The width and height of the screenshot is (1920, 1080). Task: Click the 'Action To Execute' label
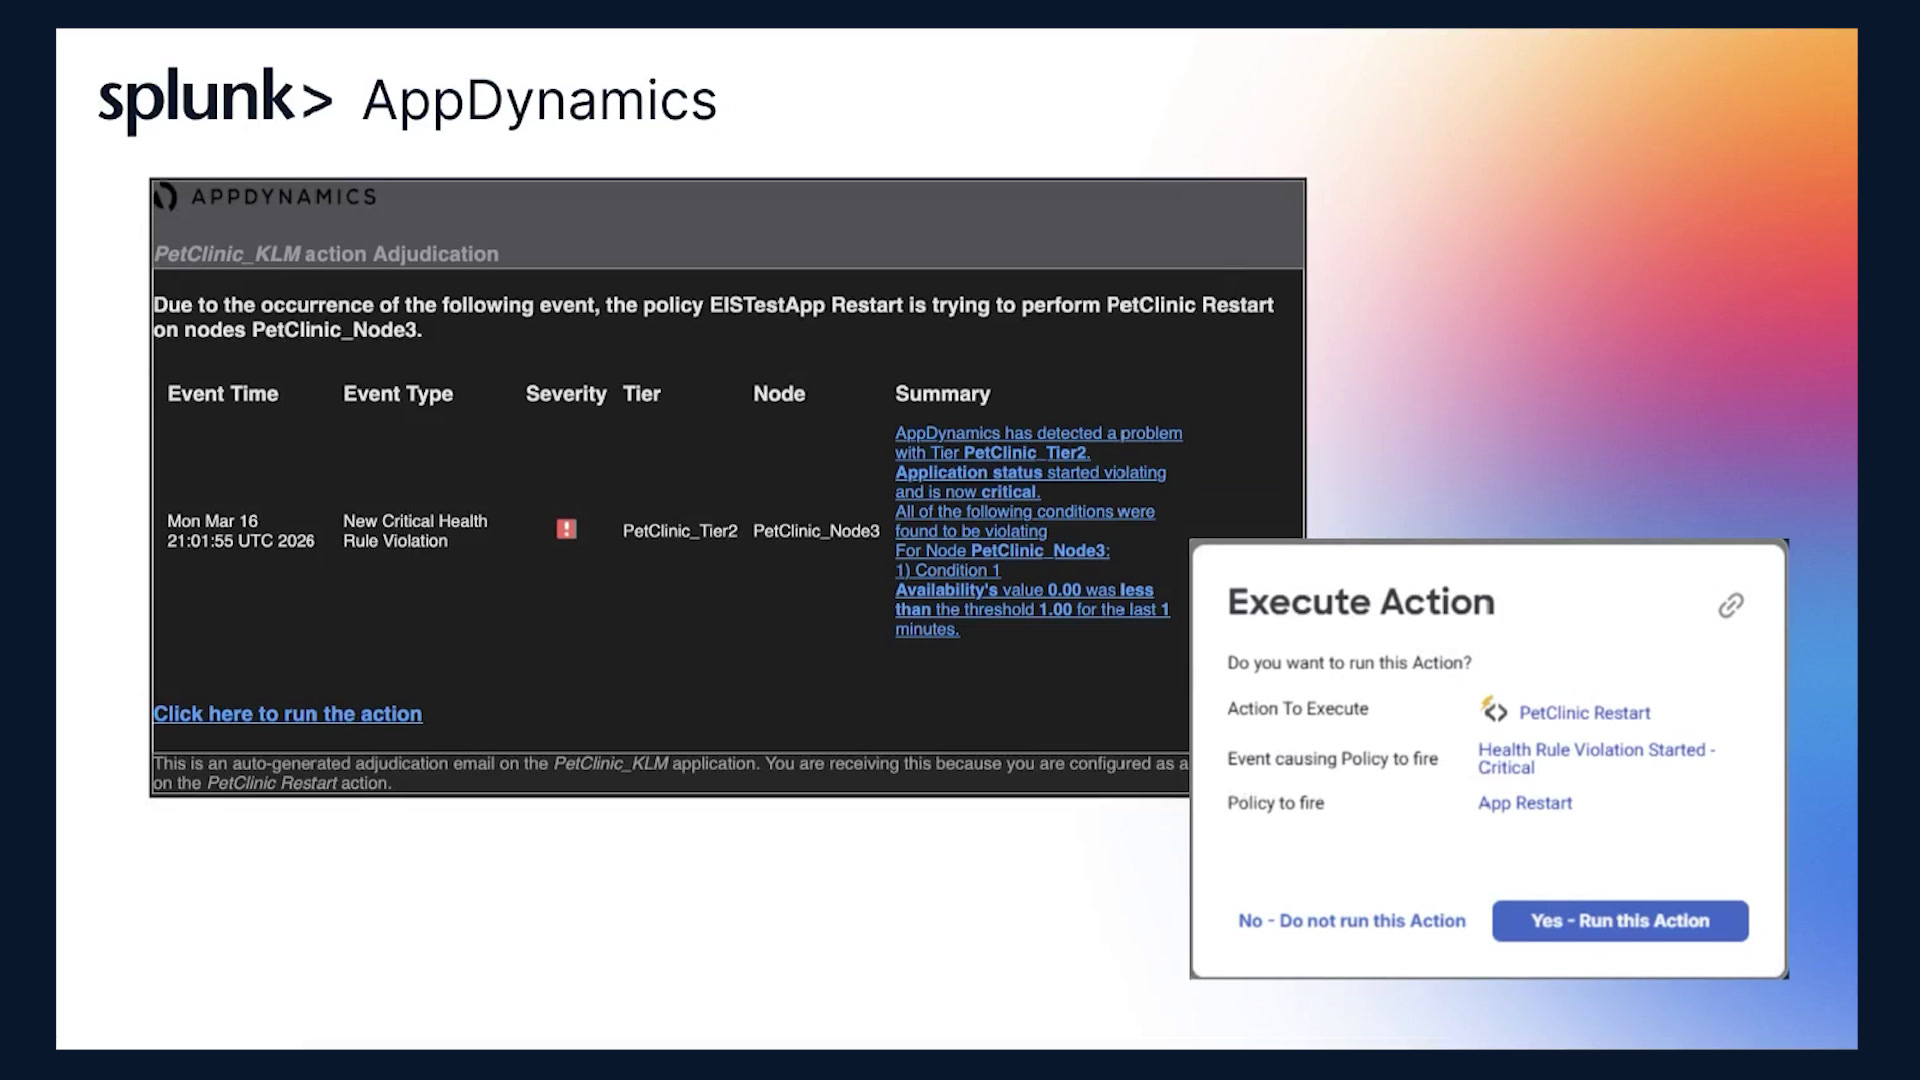pyautogui.click(x=1298, y=709)
